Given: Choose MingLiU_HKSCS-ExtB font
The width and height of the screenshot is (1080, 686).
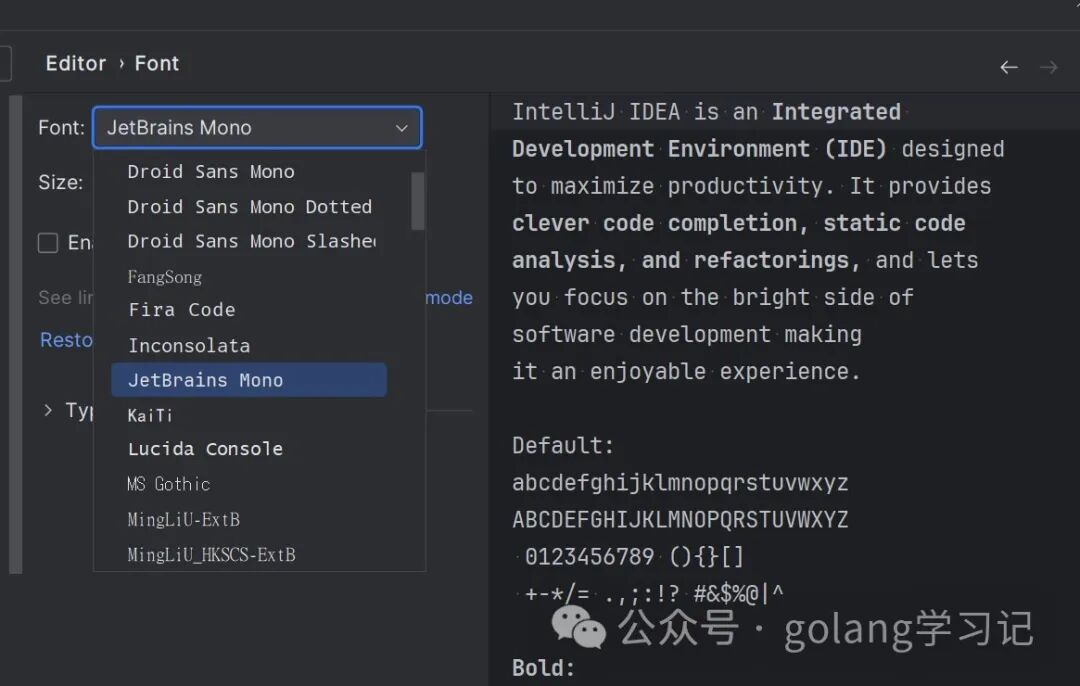Looking at the screenshot, I should pos(211,554).
